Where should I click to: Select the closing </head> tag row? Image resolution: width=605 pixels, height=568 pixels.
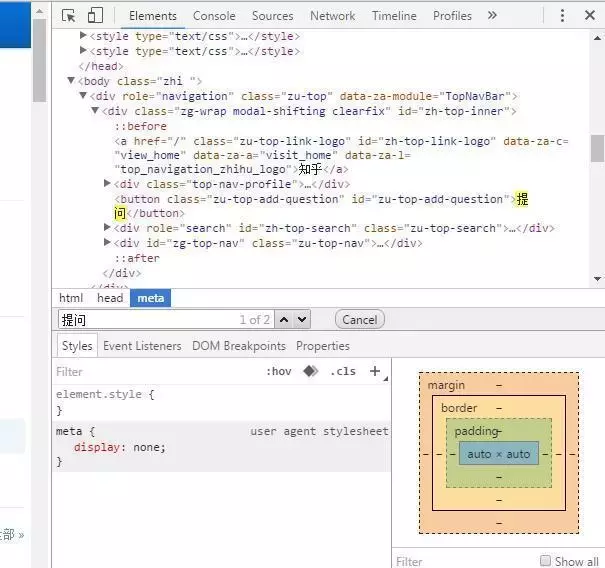(x=101, y=66)
